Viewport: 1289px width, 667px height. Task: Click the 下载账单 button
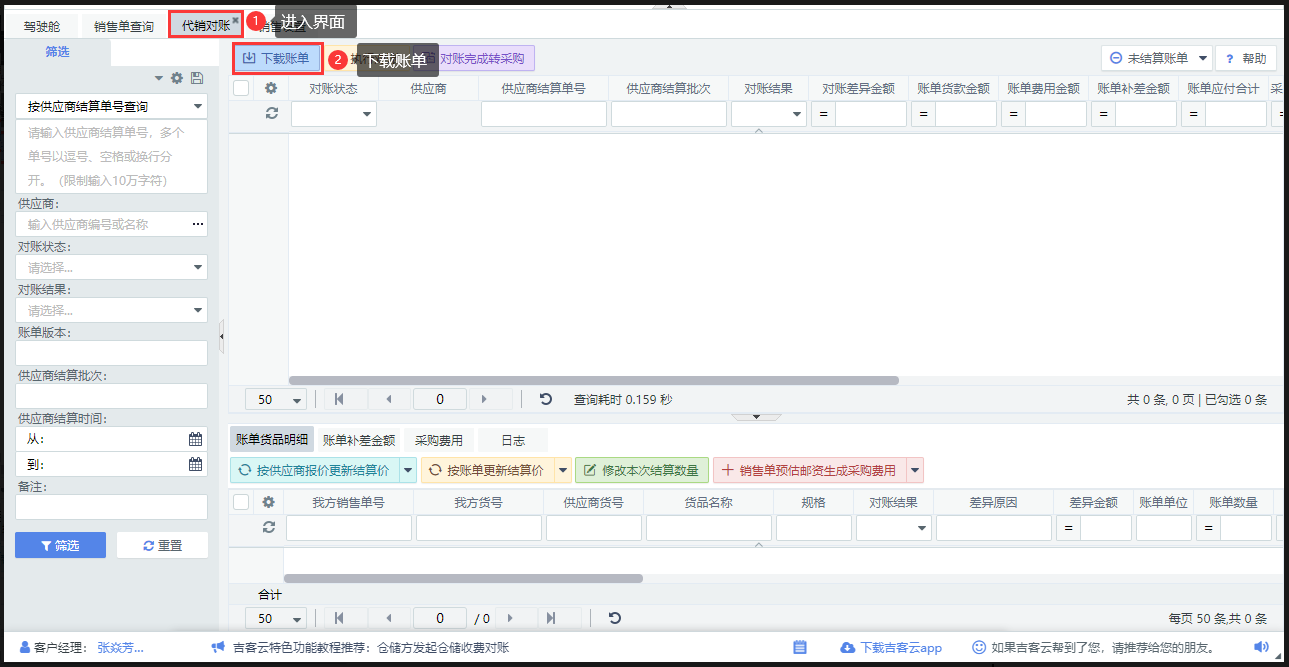(277, 58)
